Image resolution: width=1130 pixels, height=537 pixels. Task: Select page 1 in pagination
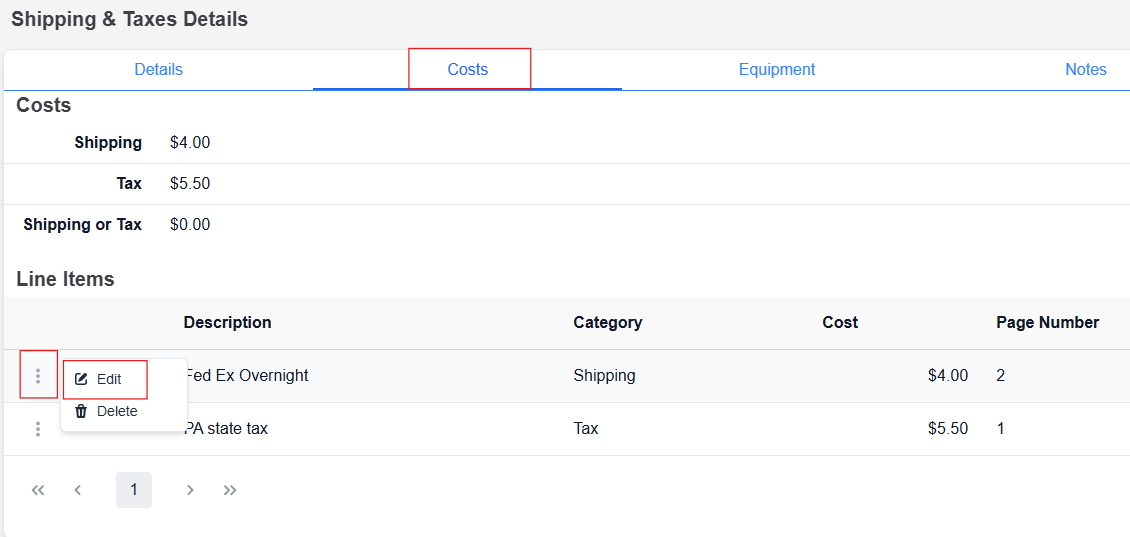point(134,490)
